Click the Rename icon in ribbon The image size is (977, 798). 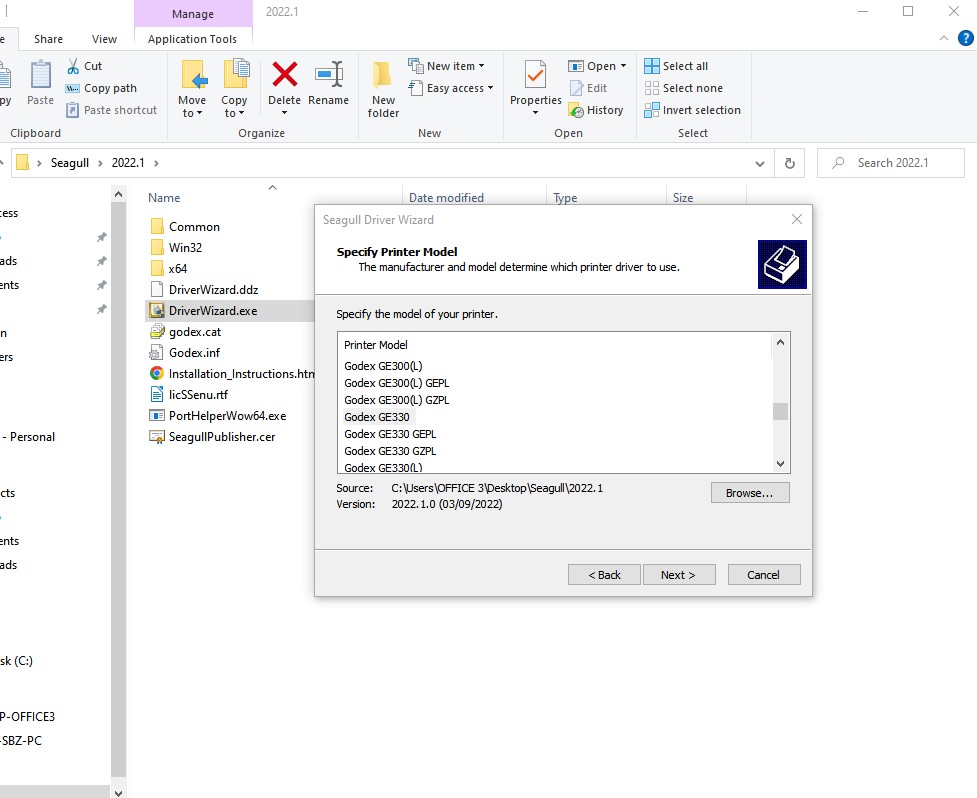pyautogui.click(x=329, y=74)
